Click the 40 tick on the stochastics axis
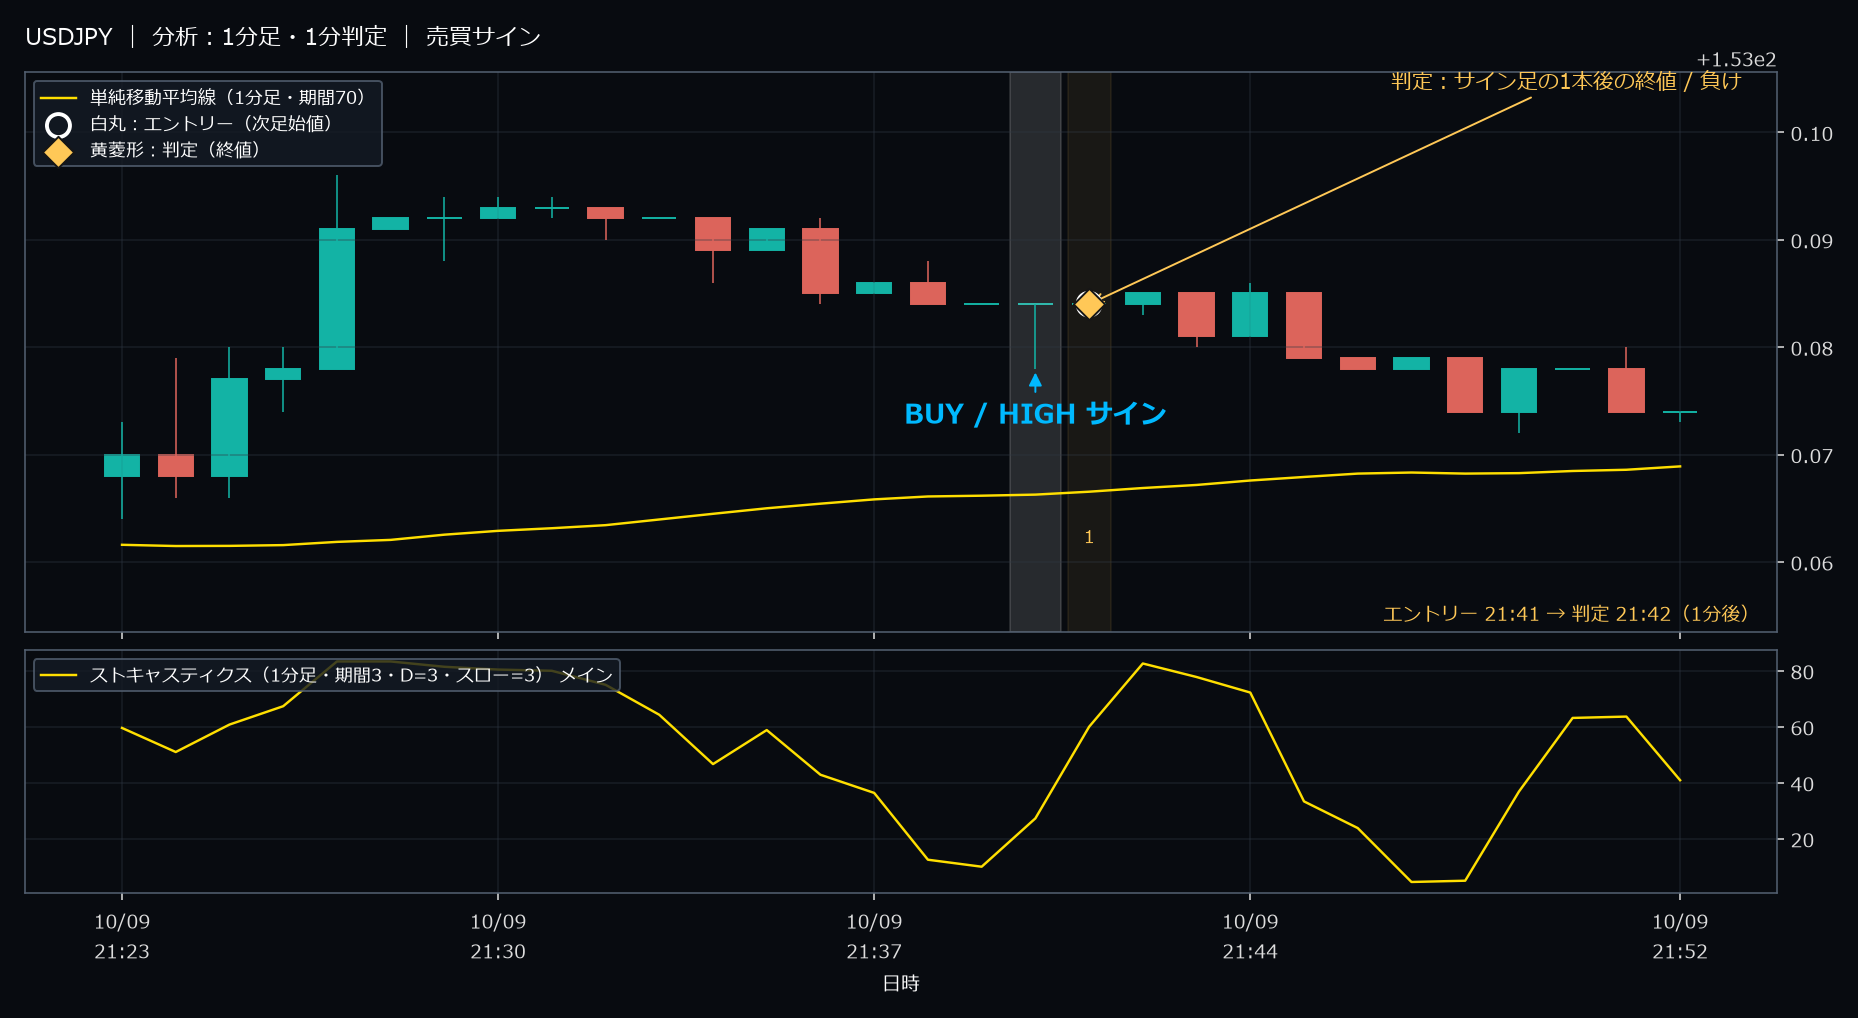The image size is (1858, 1018). coord(1802,785)
